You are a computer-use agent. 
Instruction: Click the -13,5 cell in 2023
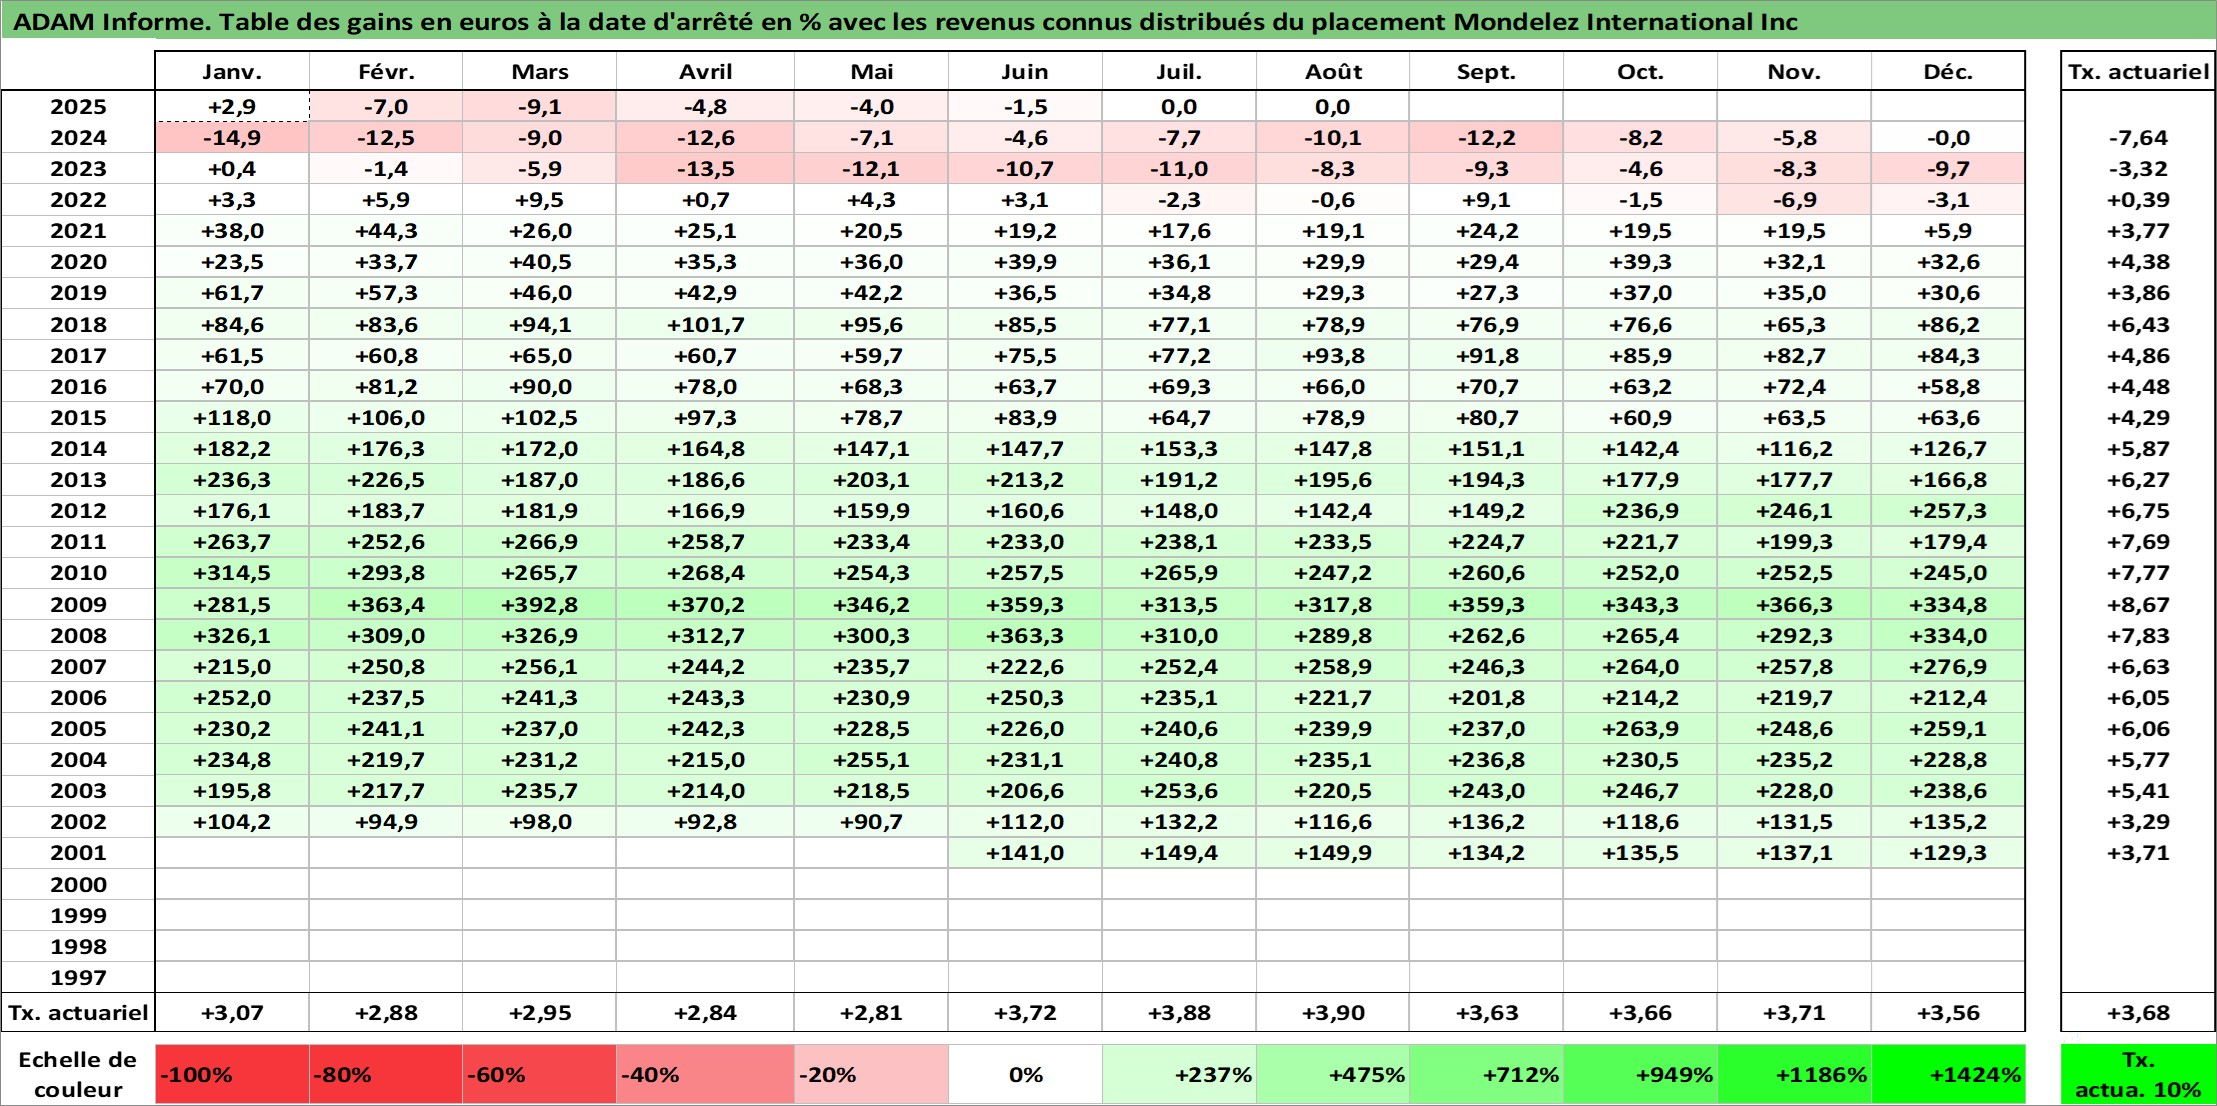[705, 169]
